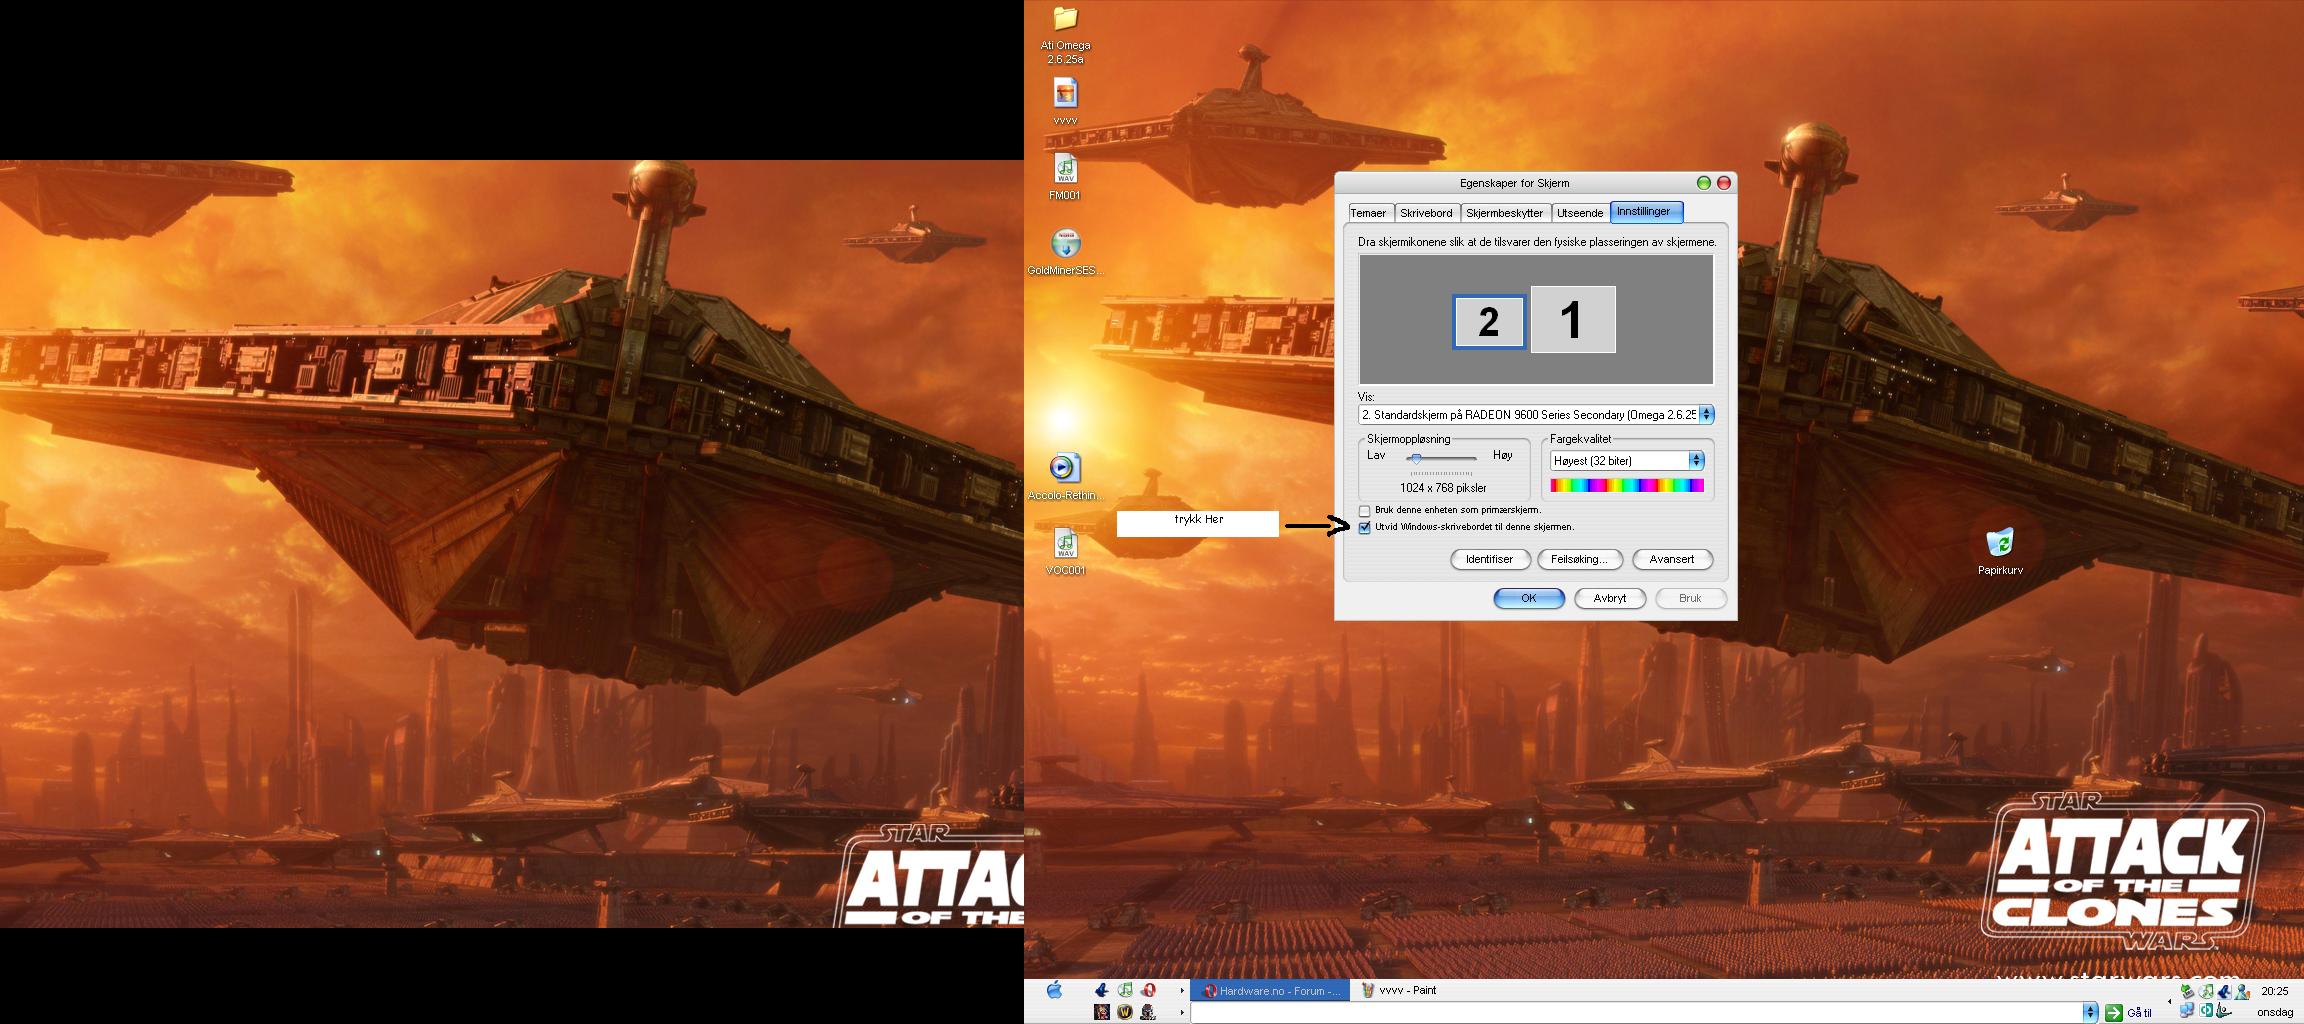
Task: Open the Vis display selection dropdown
Action: click(x=1706, y=414)
